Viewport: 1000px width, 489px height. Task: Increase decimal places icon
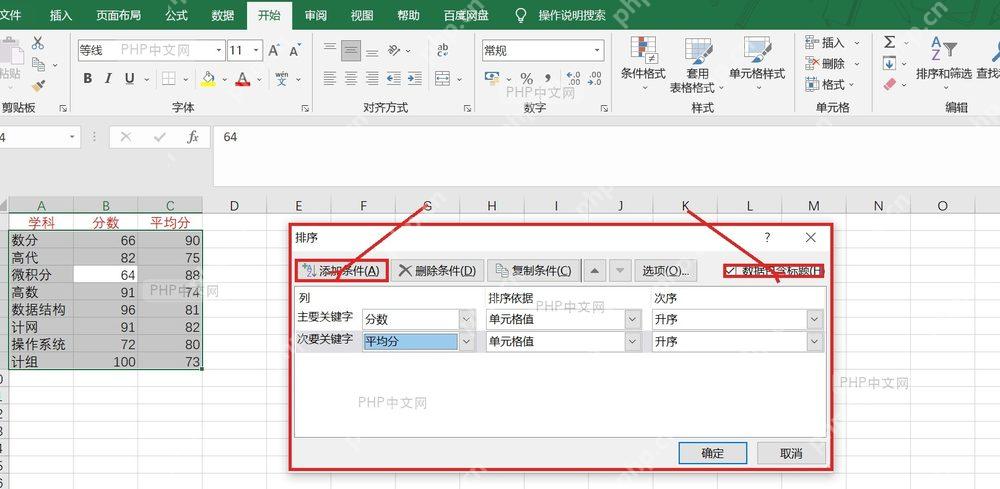[x=573, y=78]
